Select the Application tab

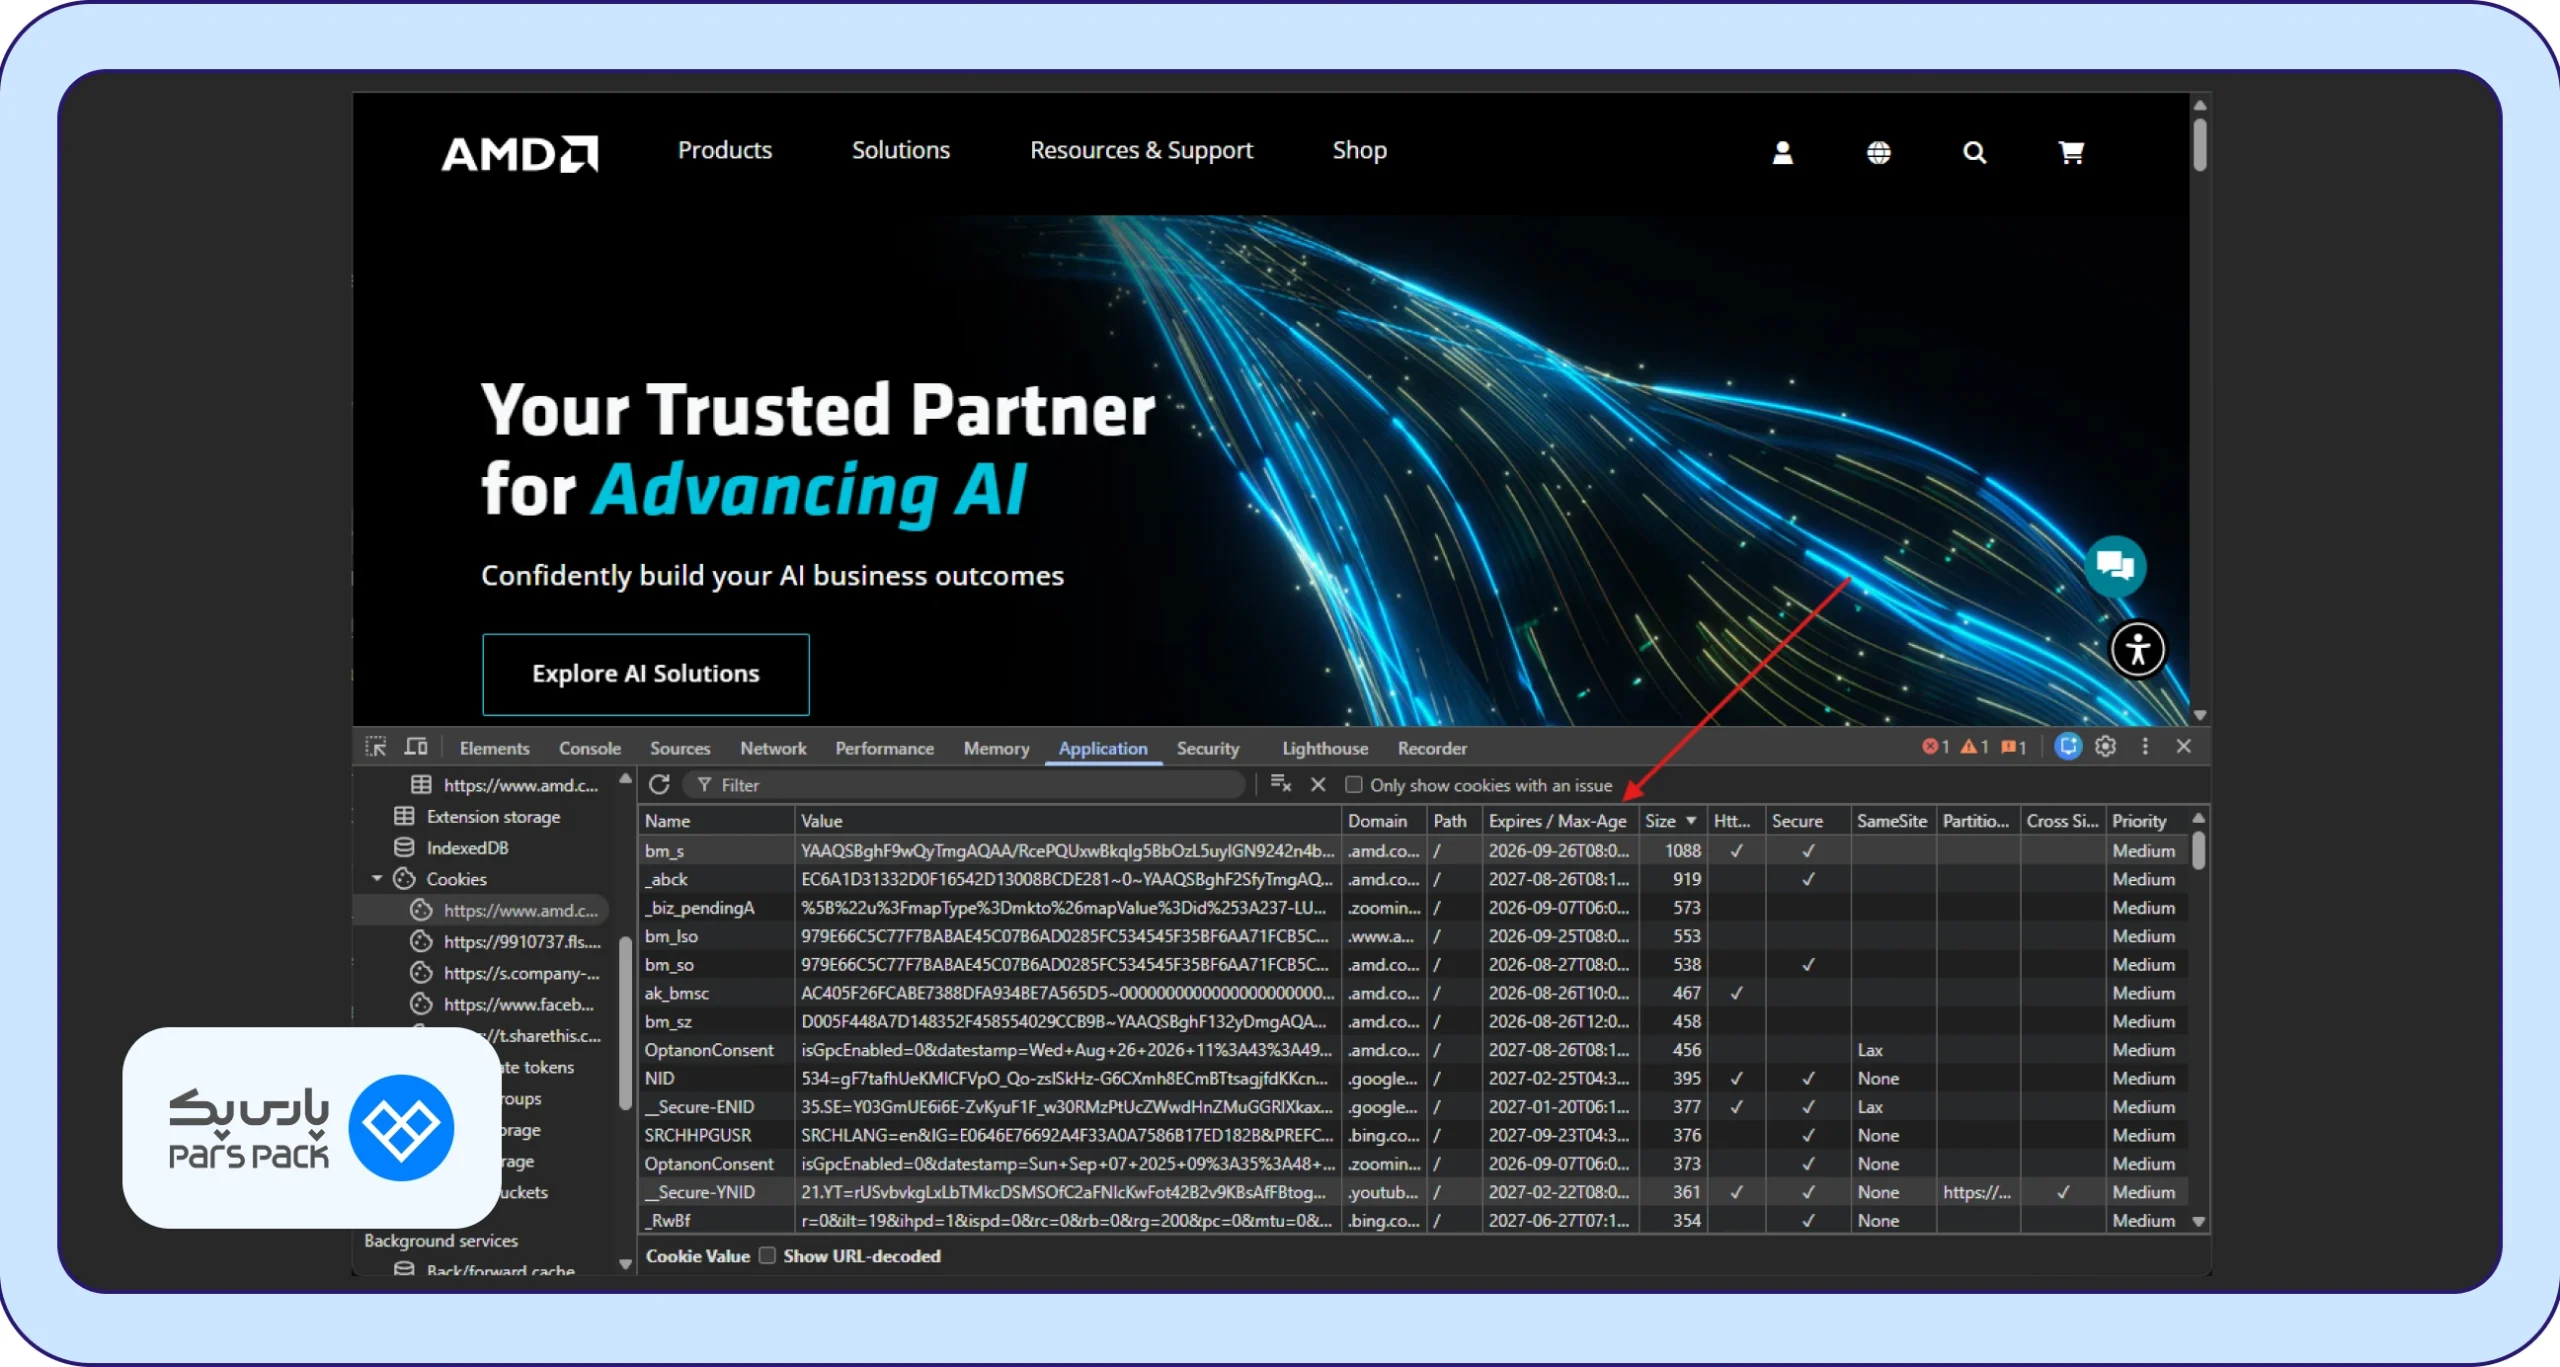point(1103,748)
